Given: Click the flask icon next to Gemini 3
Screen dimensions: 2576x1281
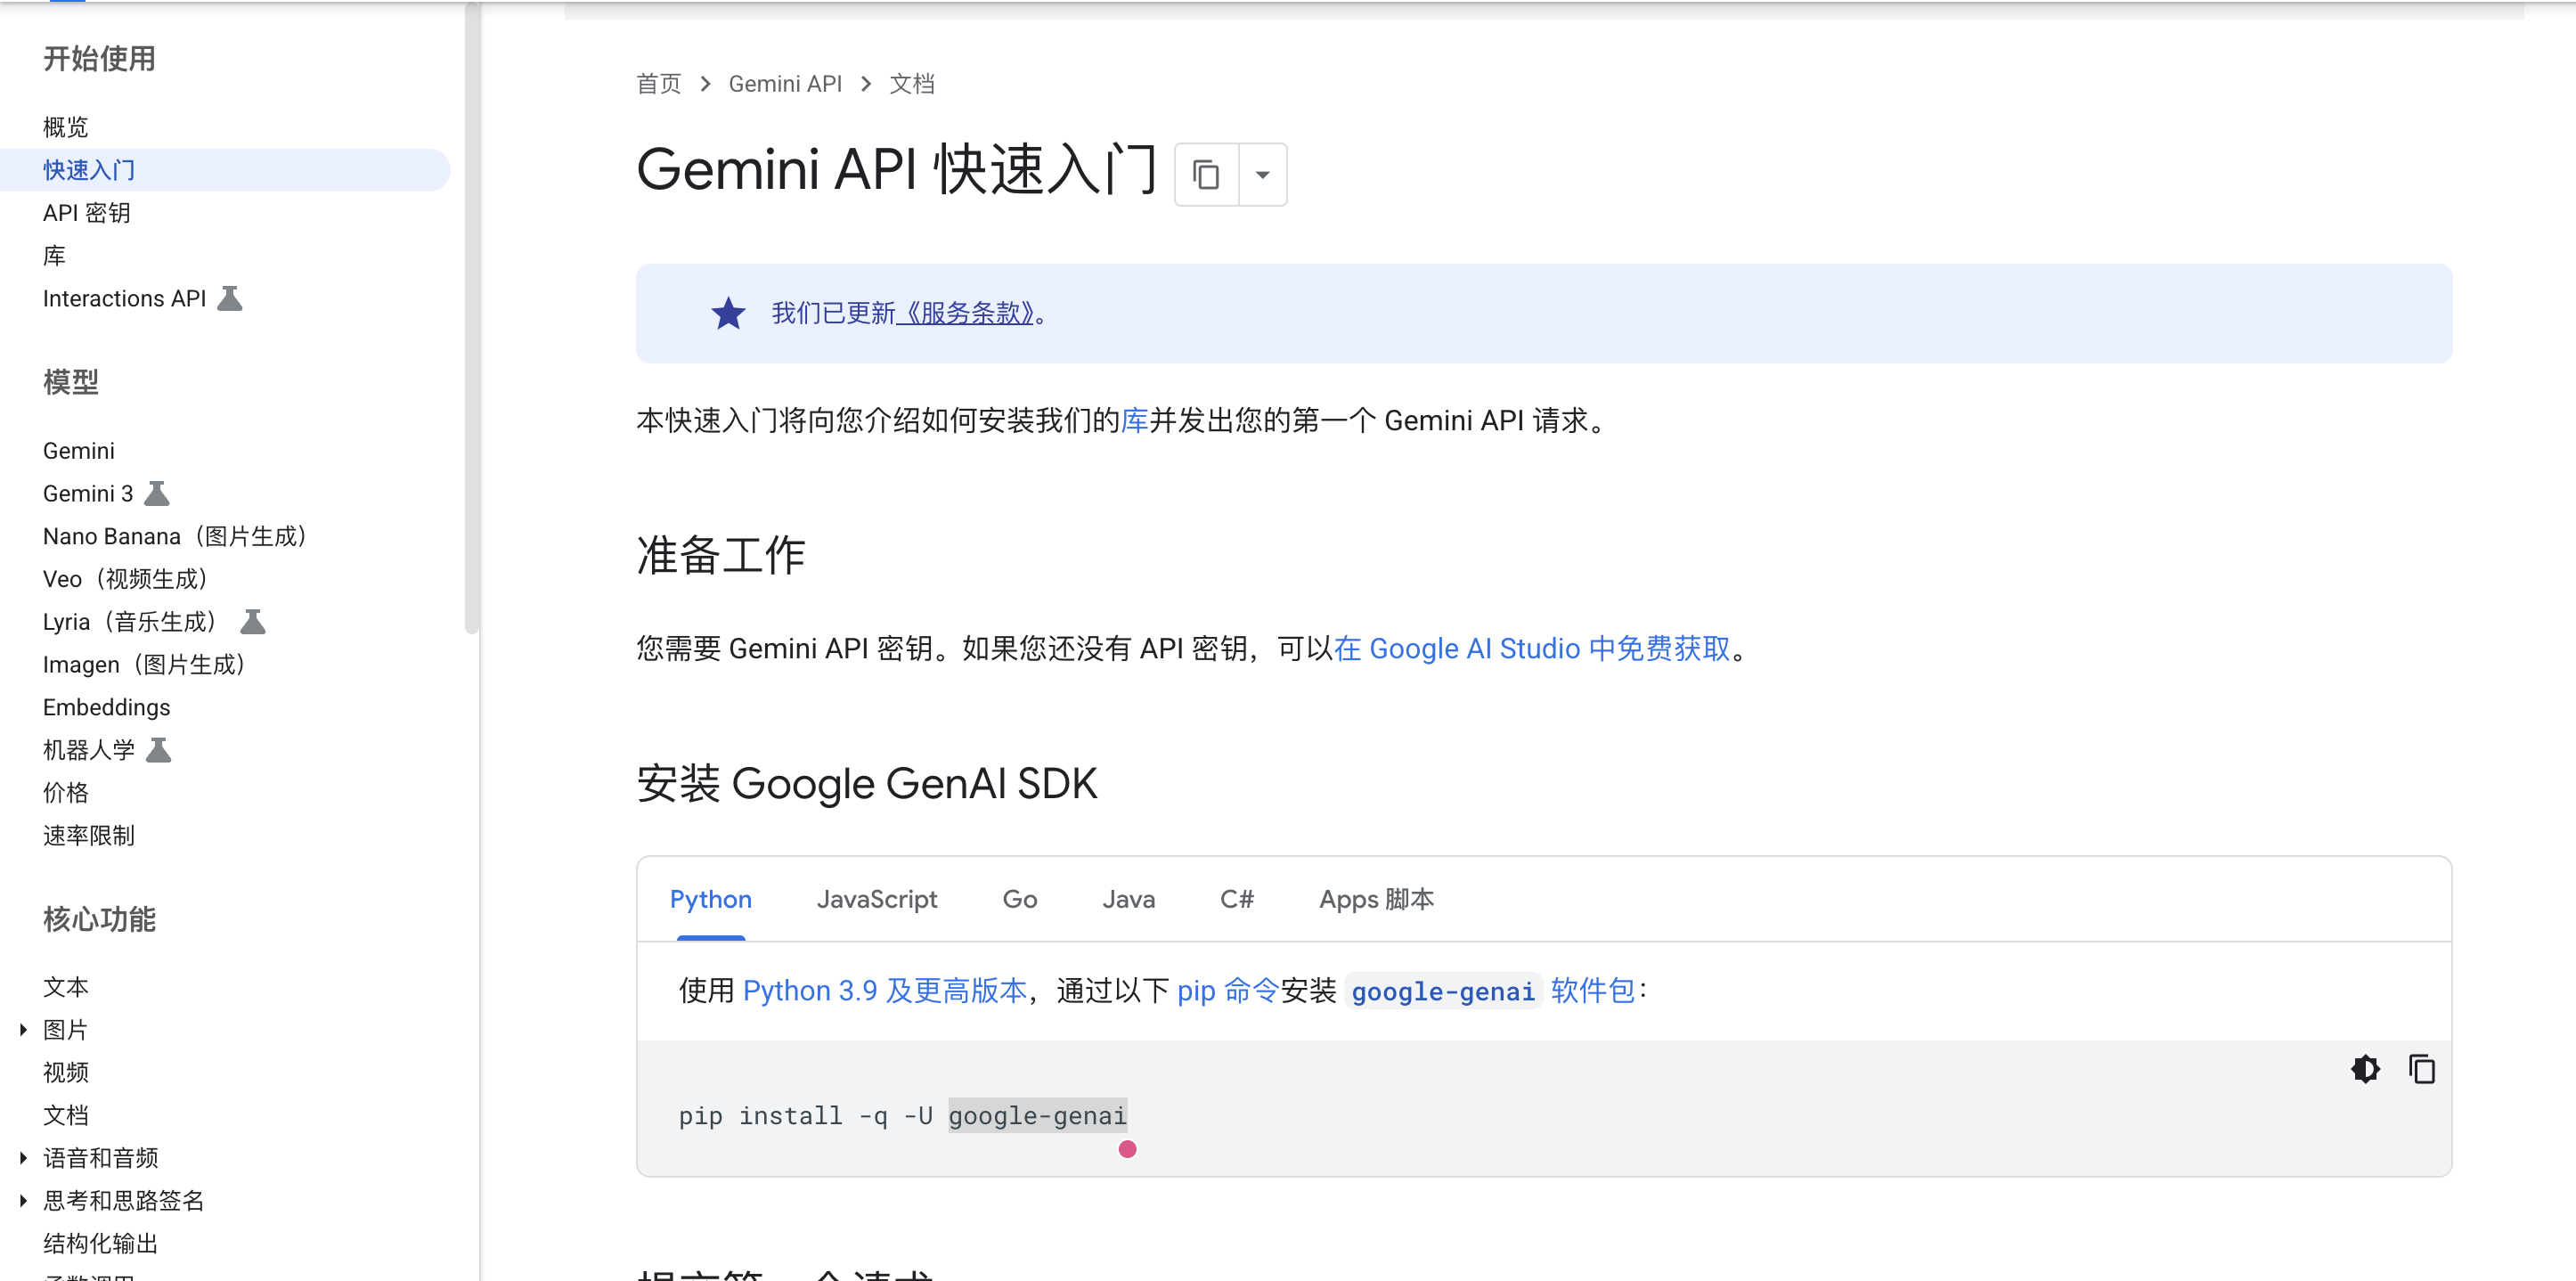Looking at the screenshot, I should 157,493.
